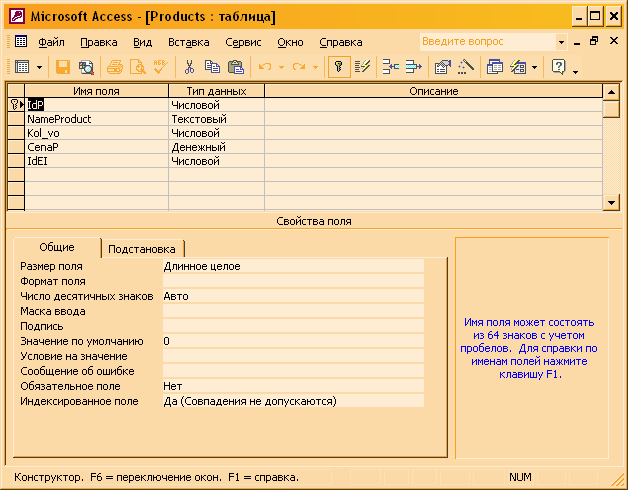
Task: Click the Undo arrow icon
Action: click(265, 67)
